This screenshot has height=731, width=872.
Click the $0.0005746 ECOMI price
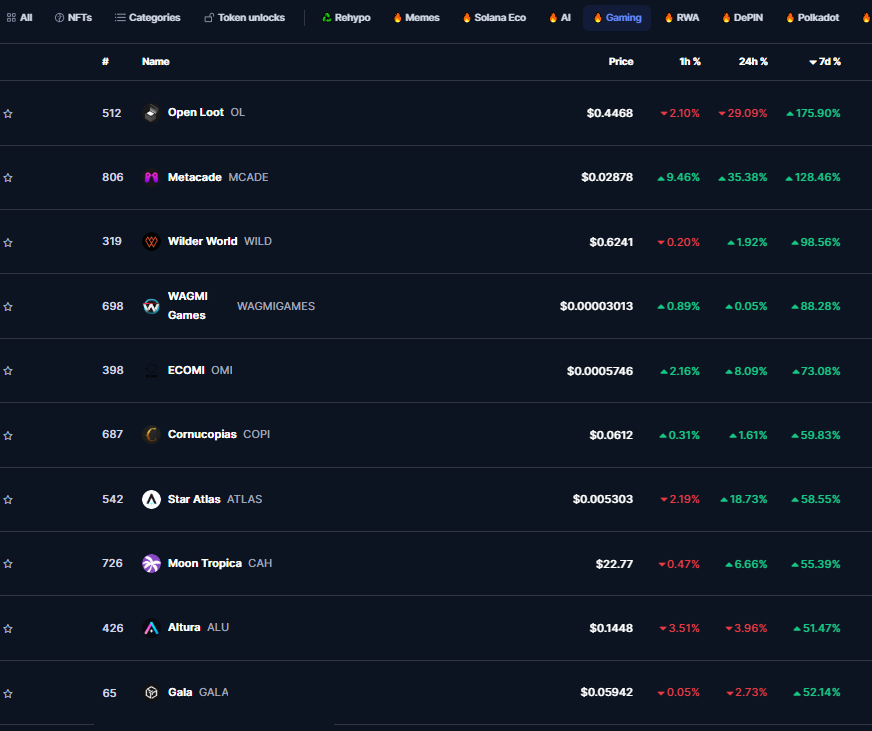(600, 371)
